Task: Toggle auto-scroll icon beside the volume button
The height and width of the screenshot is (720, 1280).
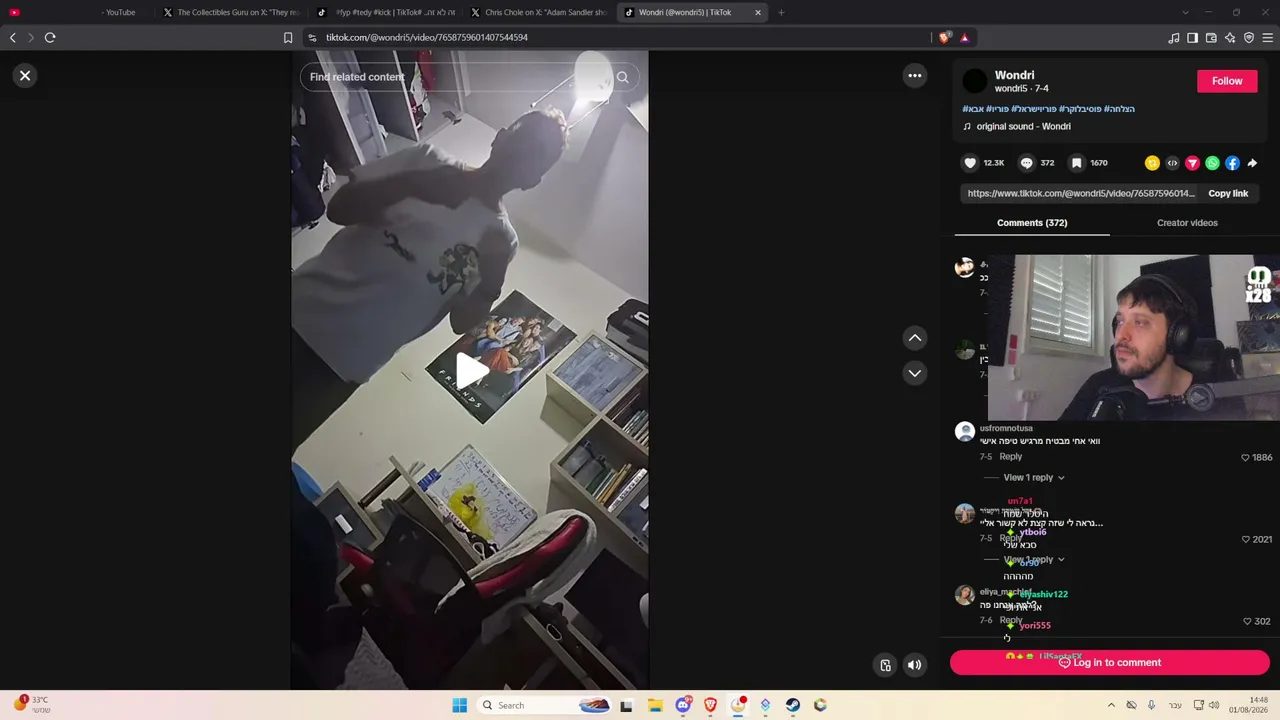Action: click(885, 665)
